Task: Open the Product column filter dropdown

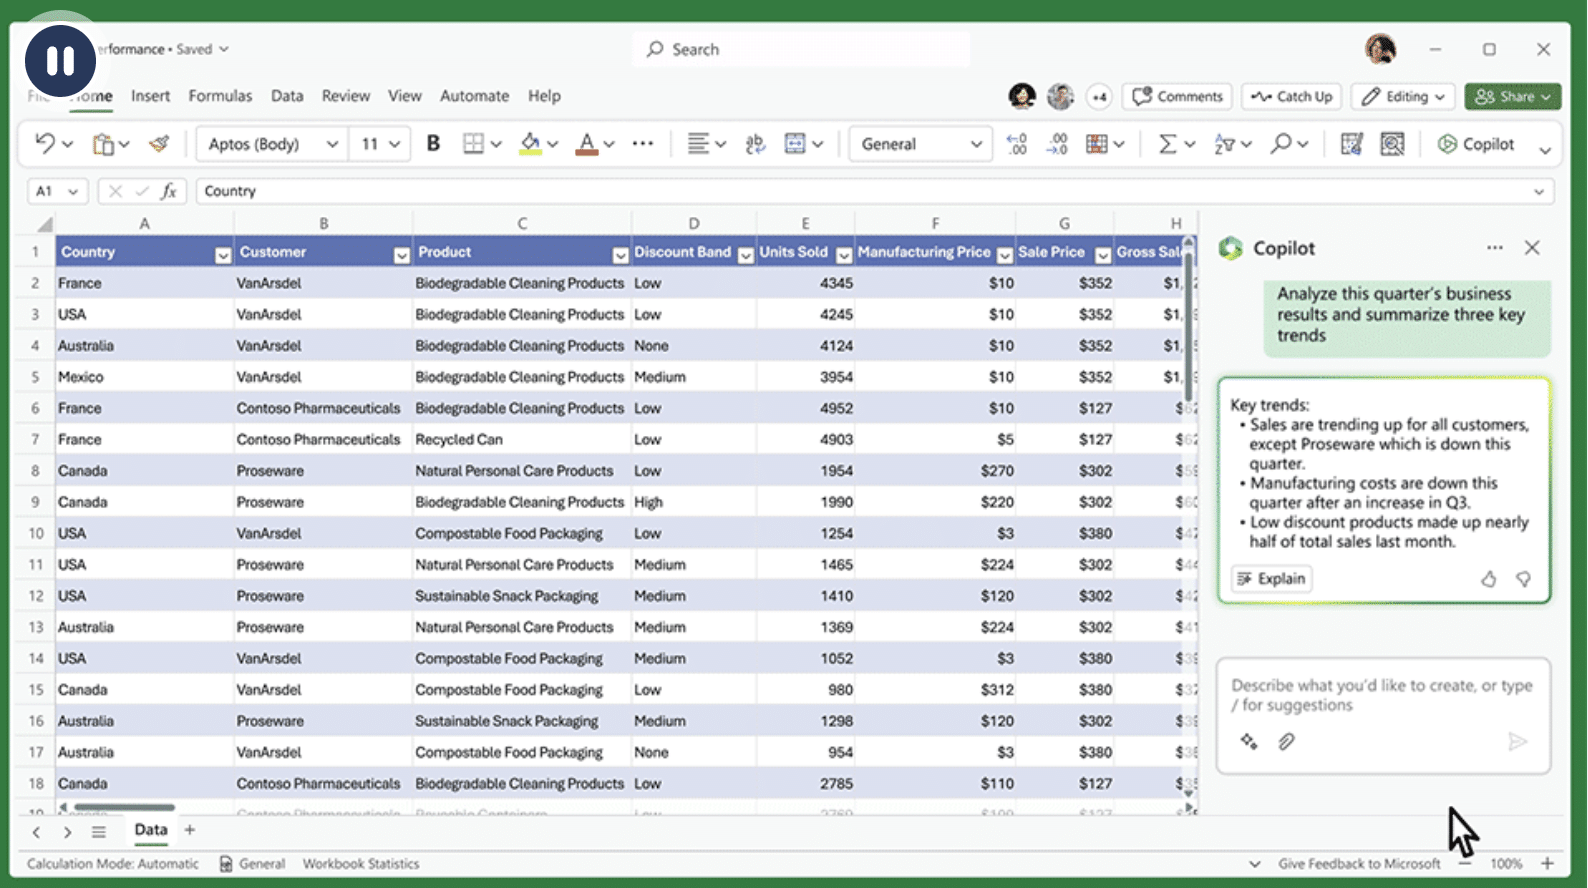Action: click(x=620, y=255)
